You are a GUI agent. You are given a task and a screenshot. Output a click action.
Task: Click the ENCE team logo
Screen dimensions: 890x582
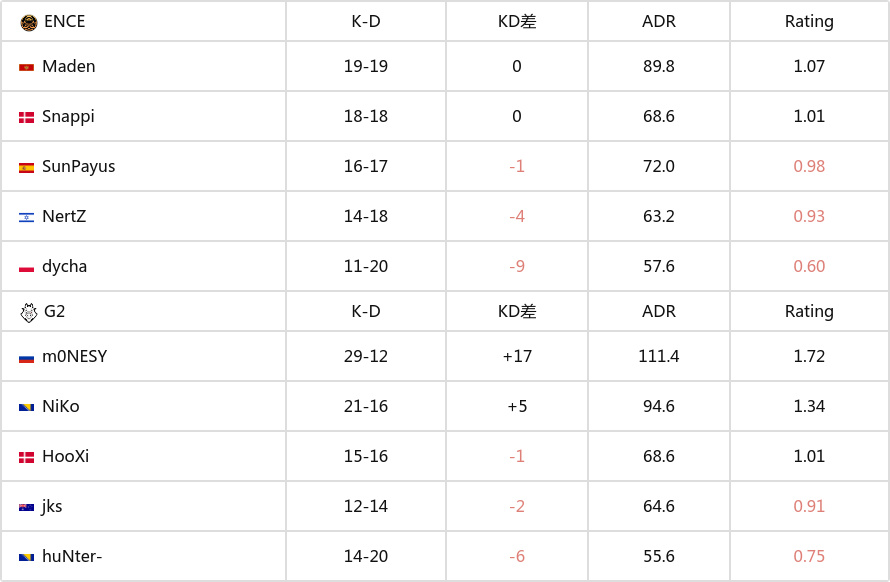click(x=28, y=21)
